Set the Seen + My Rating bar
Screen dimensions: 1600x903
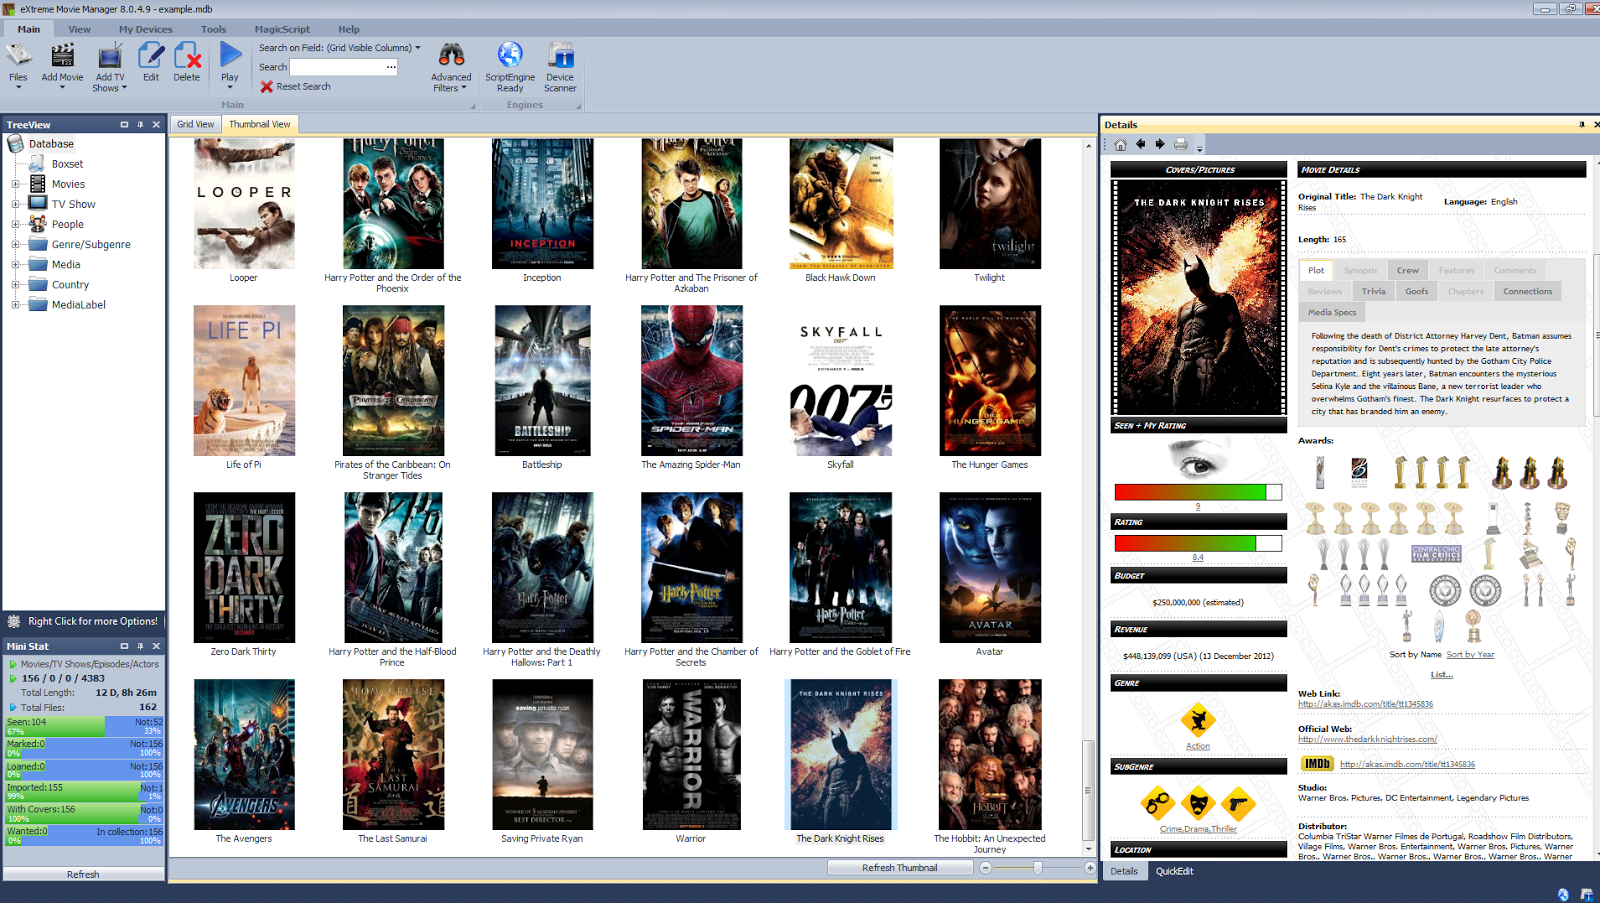pyautogui.click(x=1198, y=492)
